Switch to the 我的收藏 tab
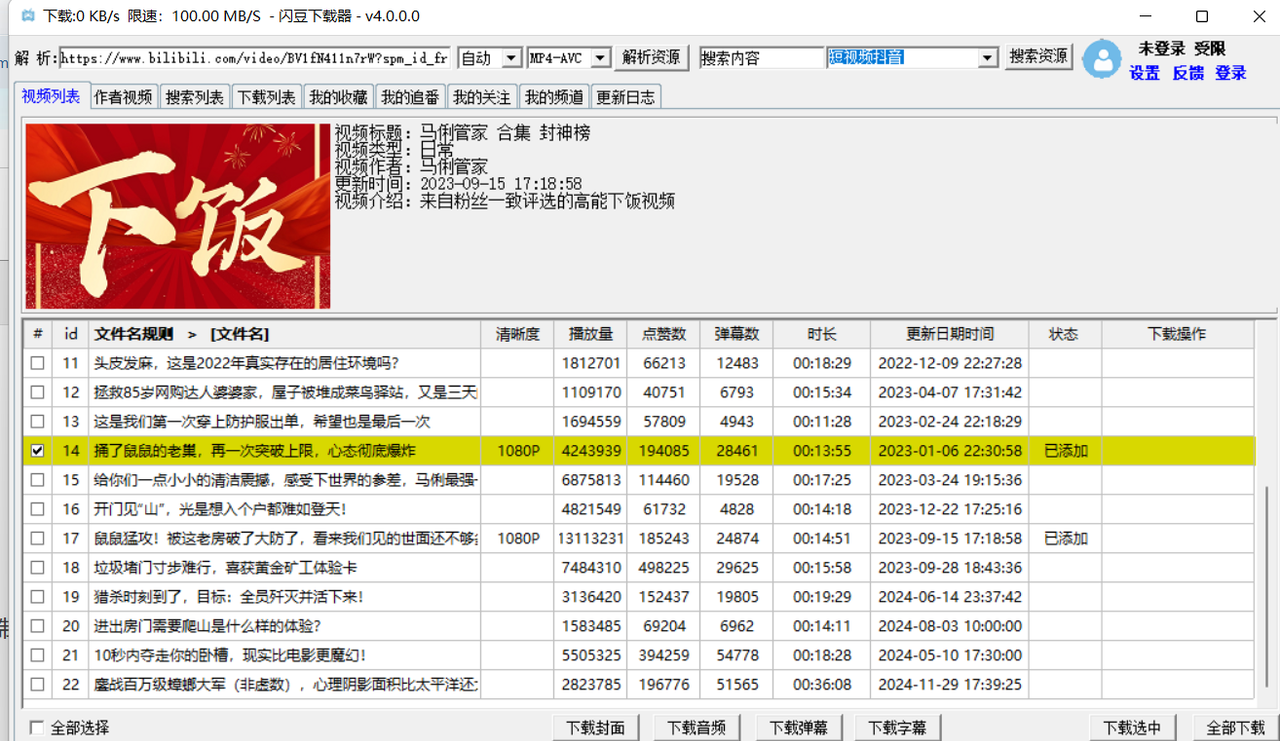The width and height of the screenshot is (1280, 741). coord(338,96)
